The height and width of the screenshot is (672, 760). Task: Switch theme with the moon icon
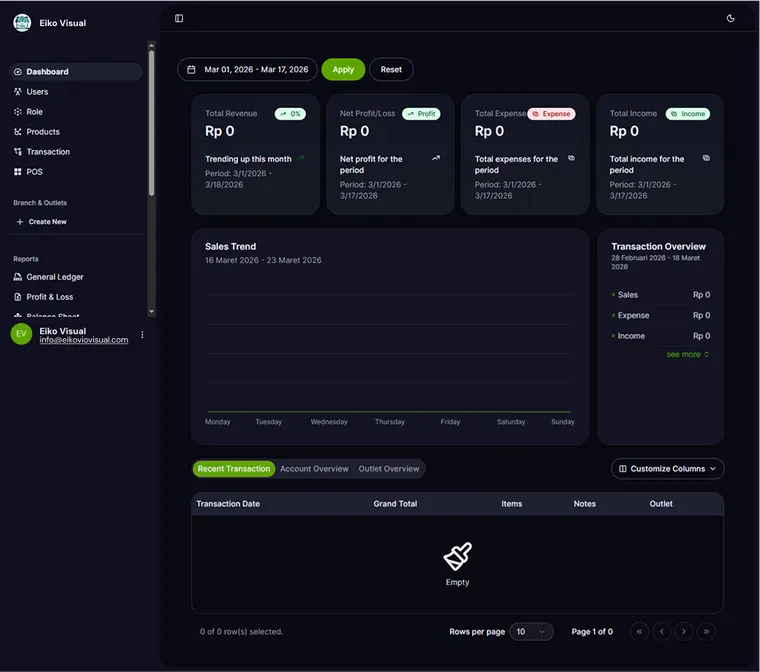730,18
